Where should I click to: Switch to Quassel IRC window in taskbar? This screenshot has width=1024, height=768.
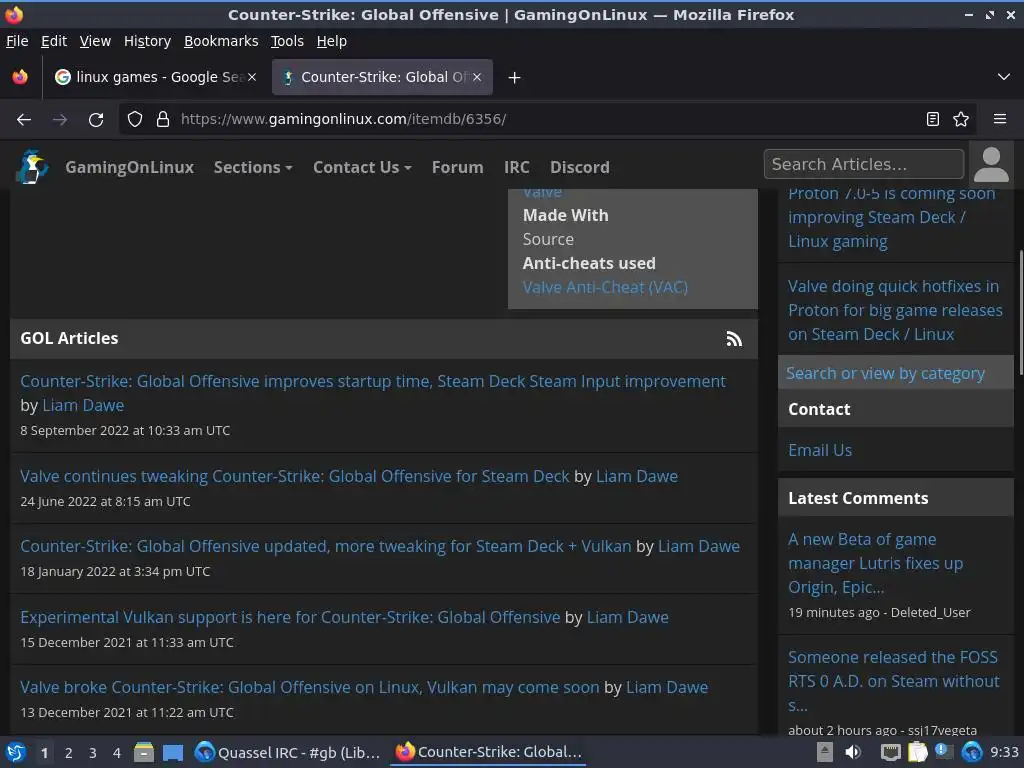click(288, 752)
